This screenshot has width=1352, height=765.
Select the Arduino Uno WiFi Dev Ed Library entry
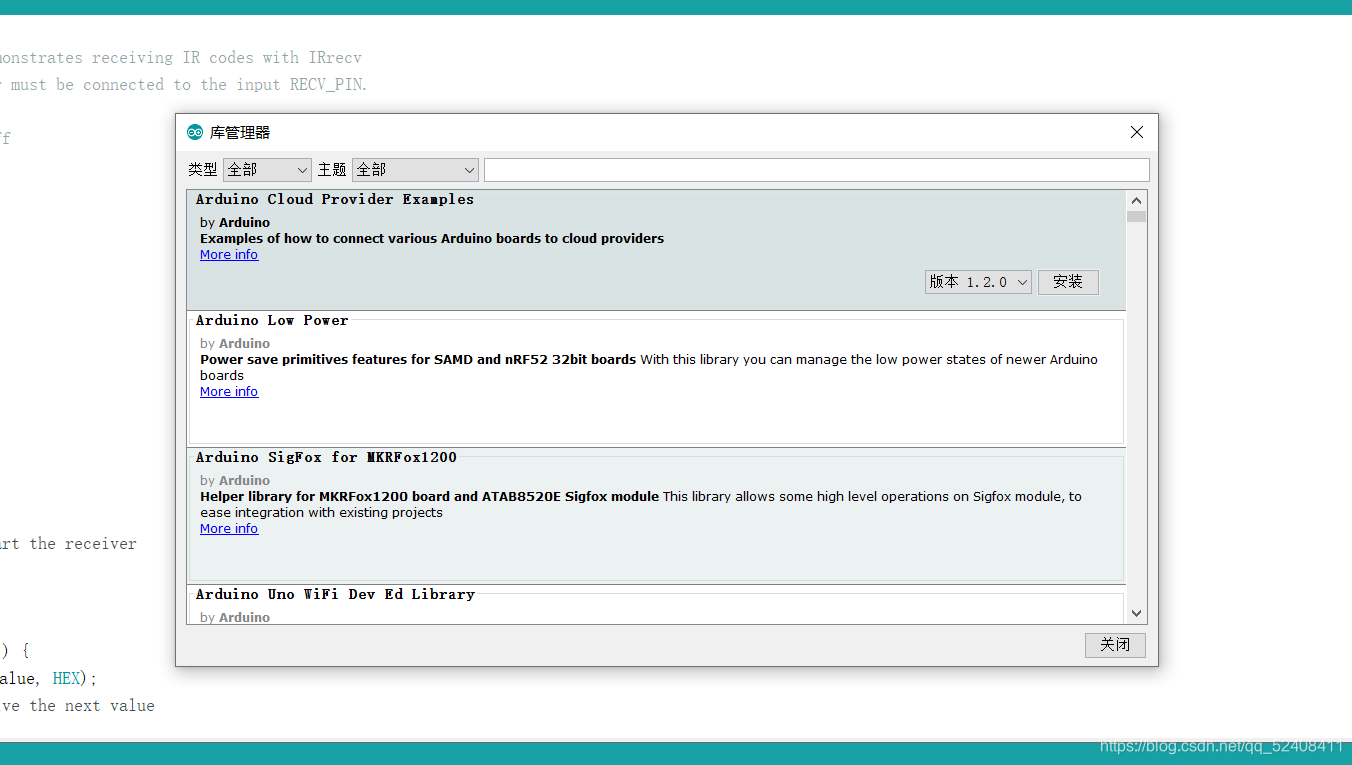(600, 600)
